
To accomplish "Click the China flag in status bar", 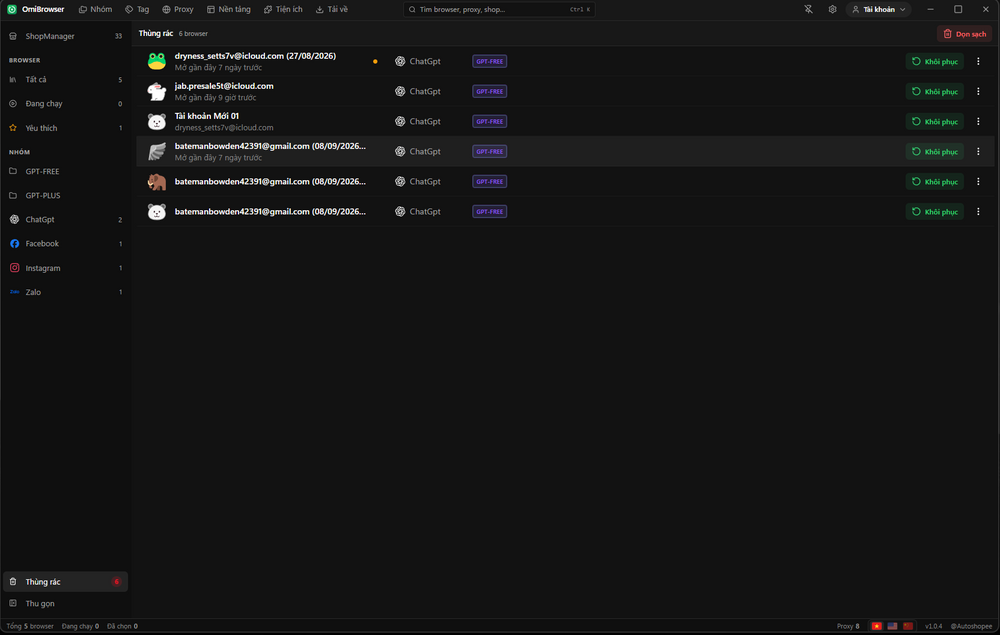I will click(908, 626).
